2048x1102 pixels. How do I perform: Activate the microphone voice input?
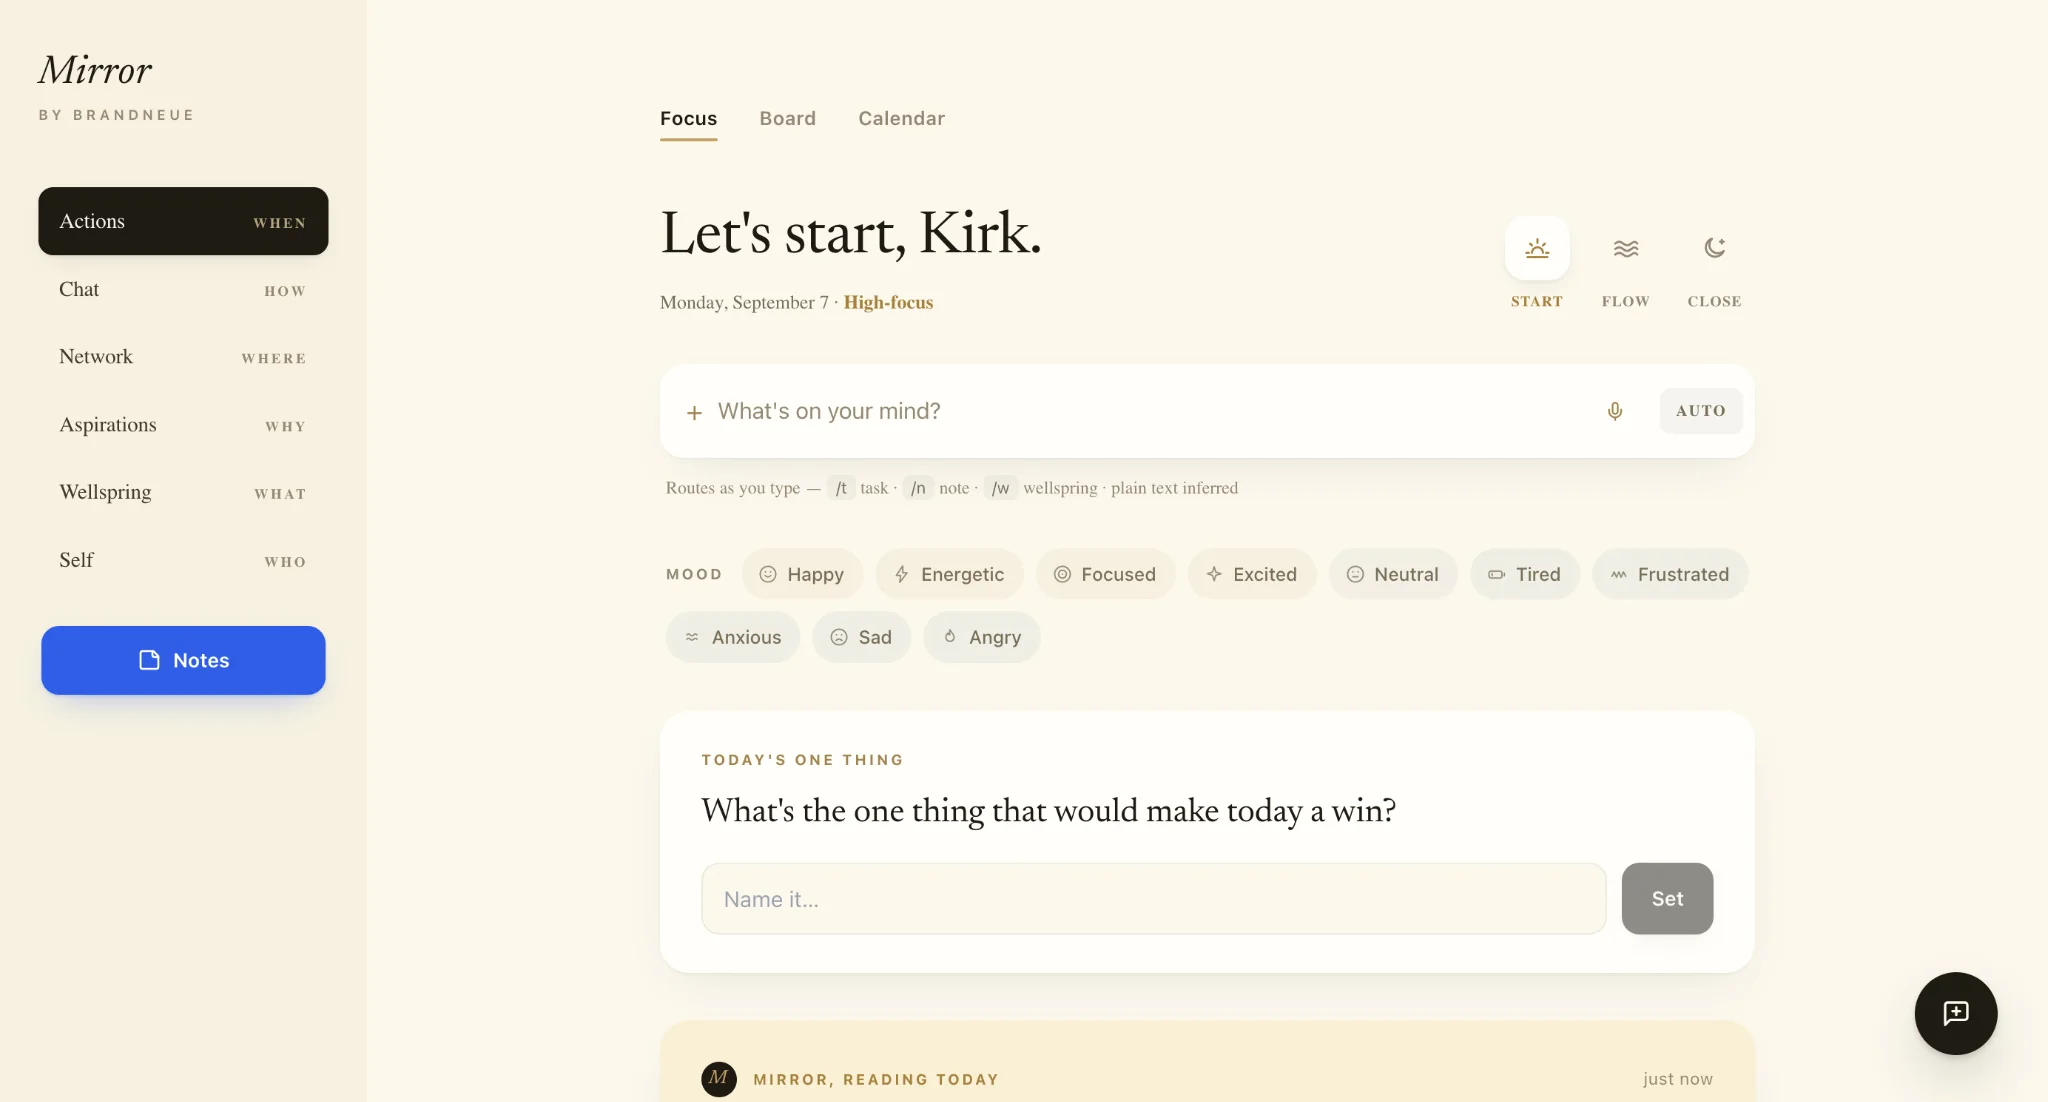(1615, 411)
